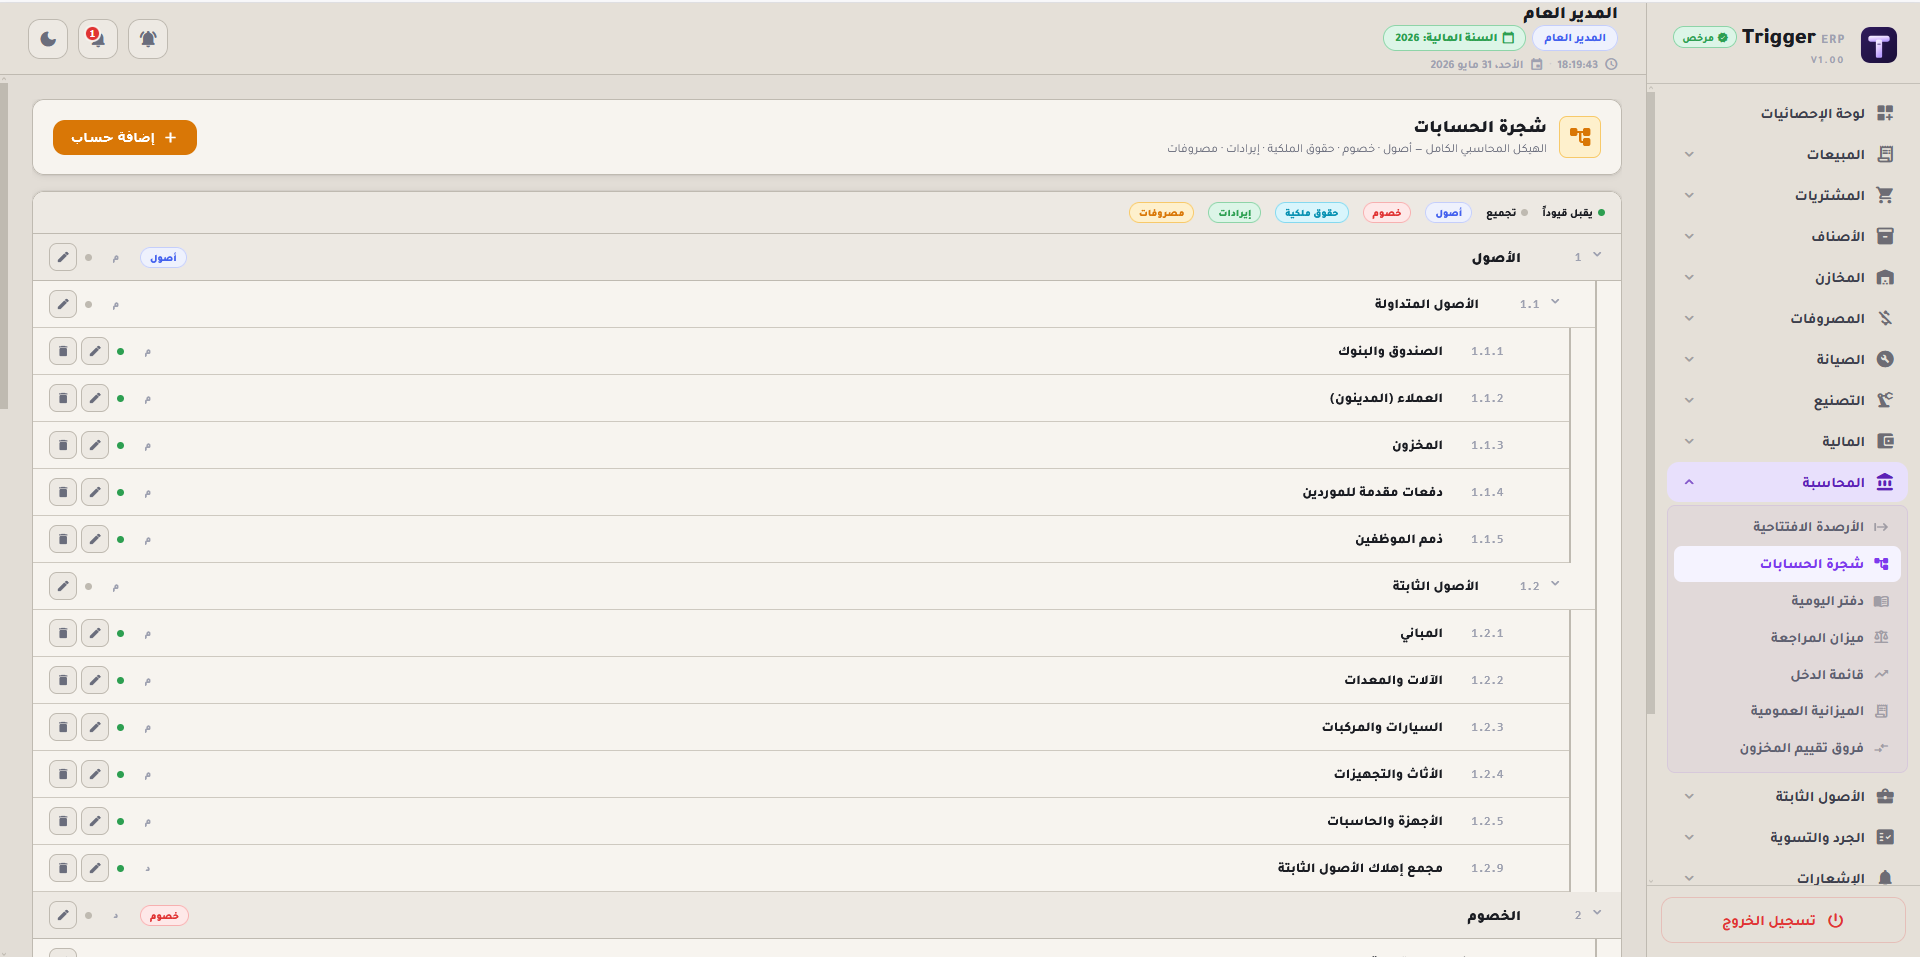Expand المشتريات sidebar menu

click(1787, 195)
